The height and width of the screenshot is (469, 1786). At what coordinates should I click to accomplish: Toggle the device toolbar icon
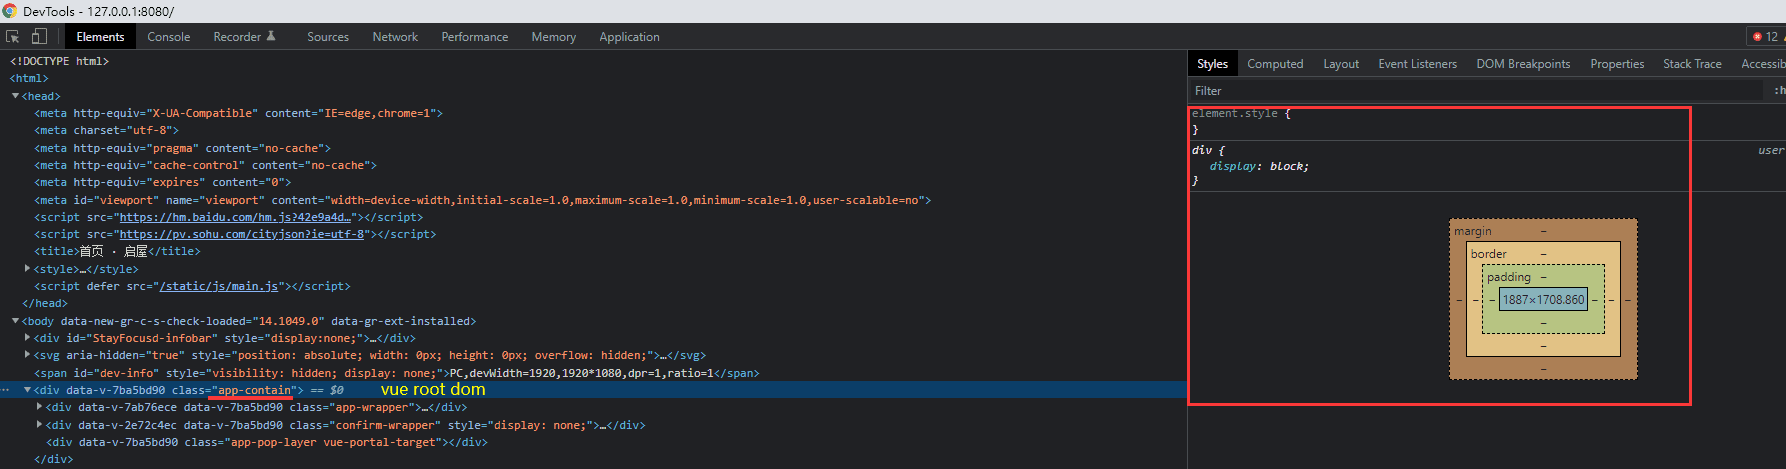pos(39,37)
